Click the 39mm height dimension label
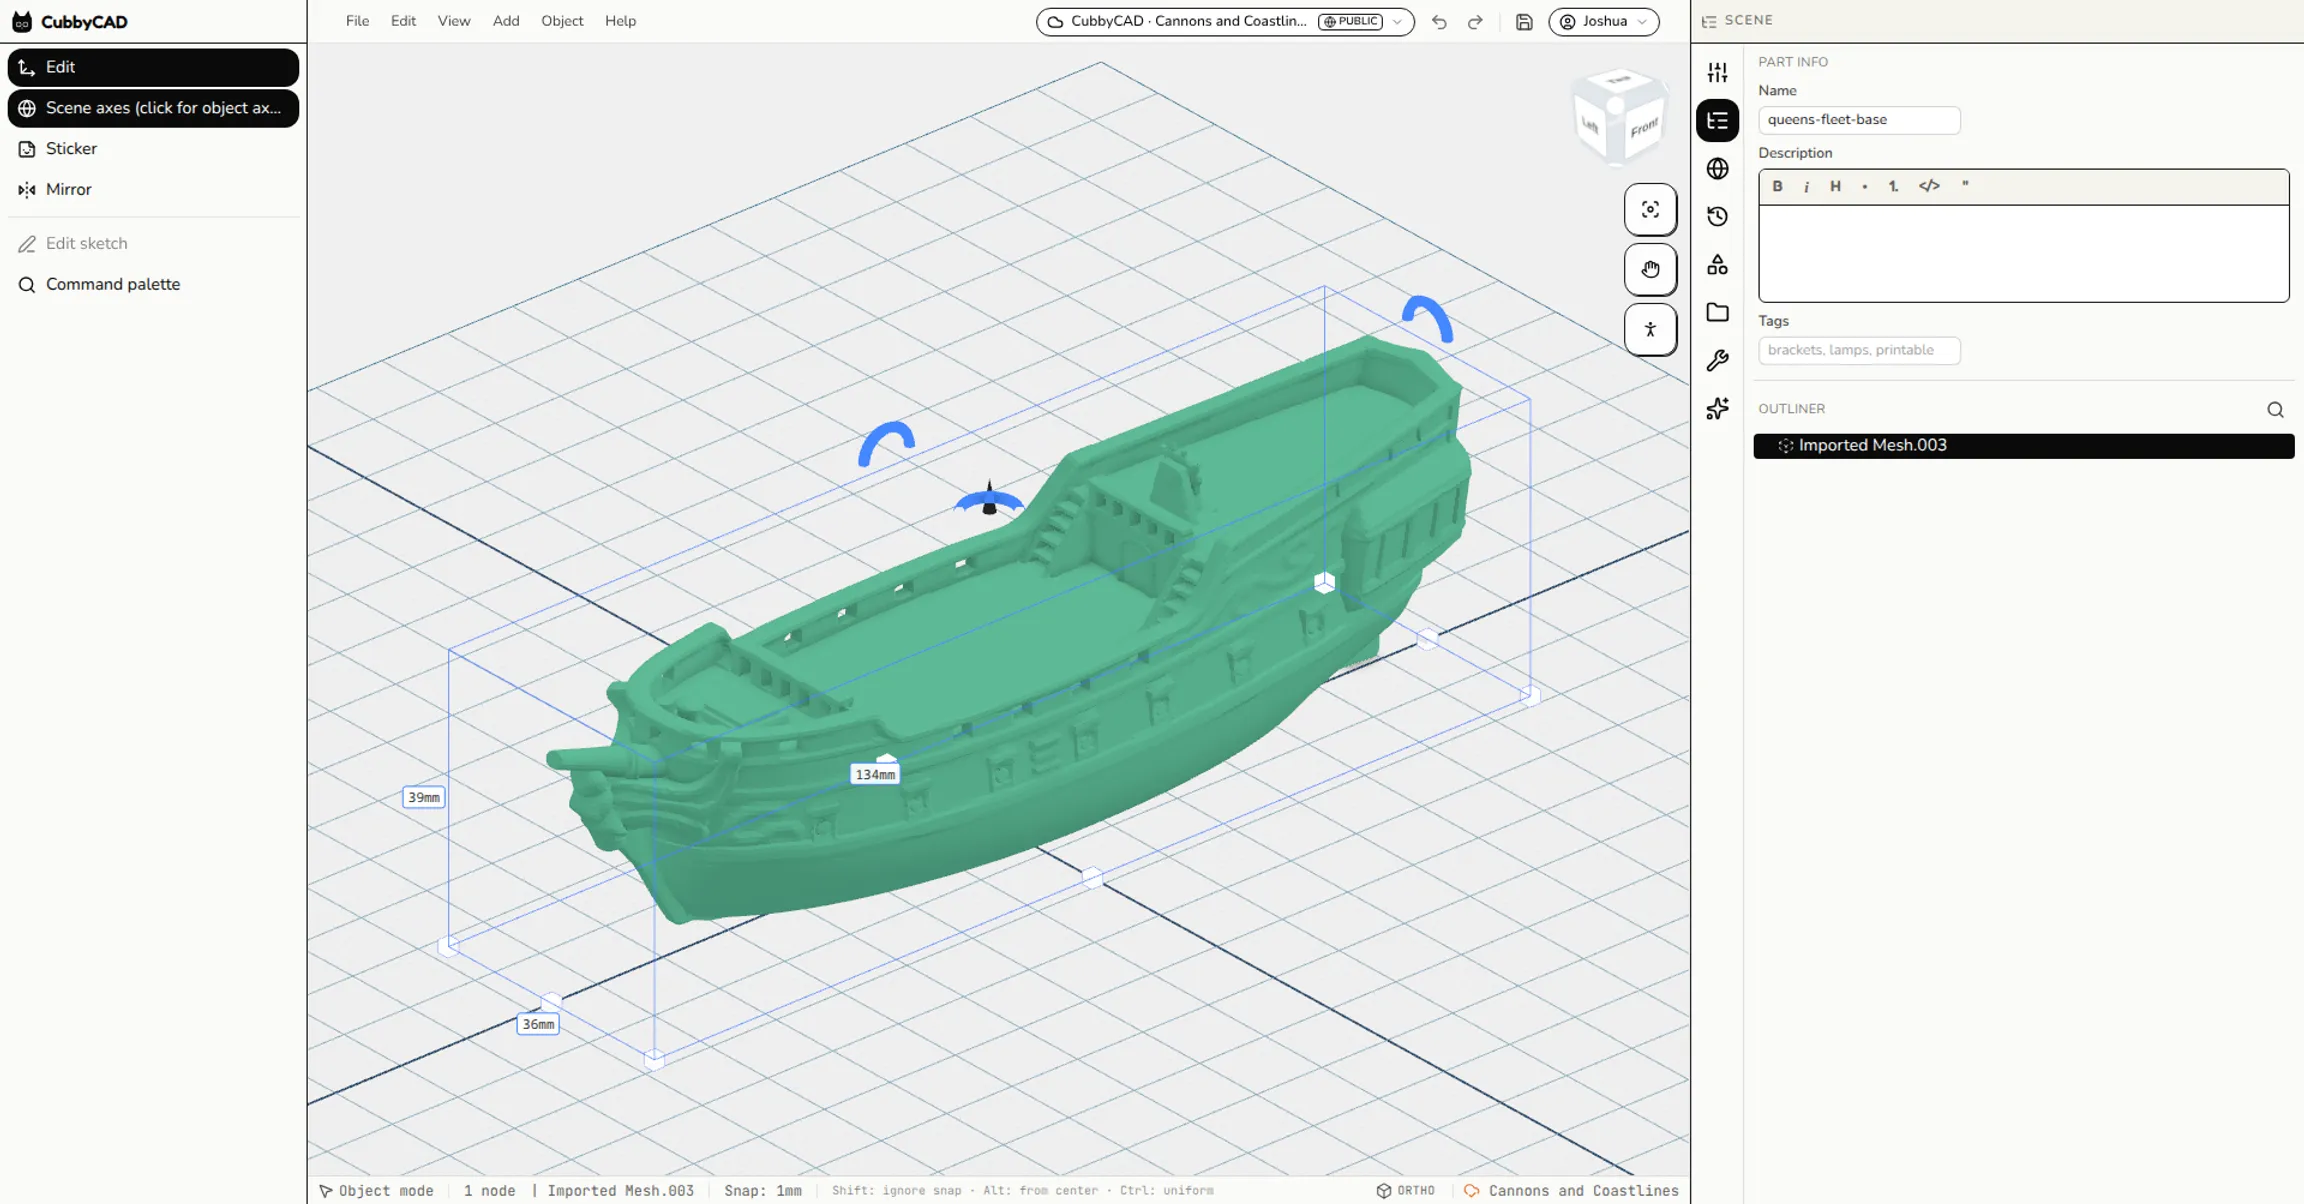The image size is (2304, 1204). (x=424, y=798)
